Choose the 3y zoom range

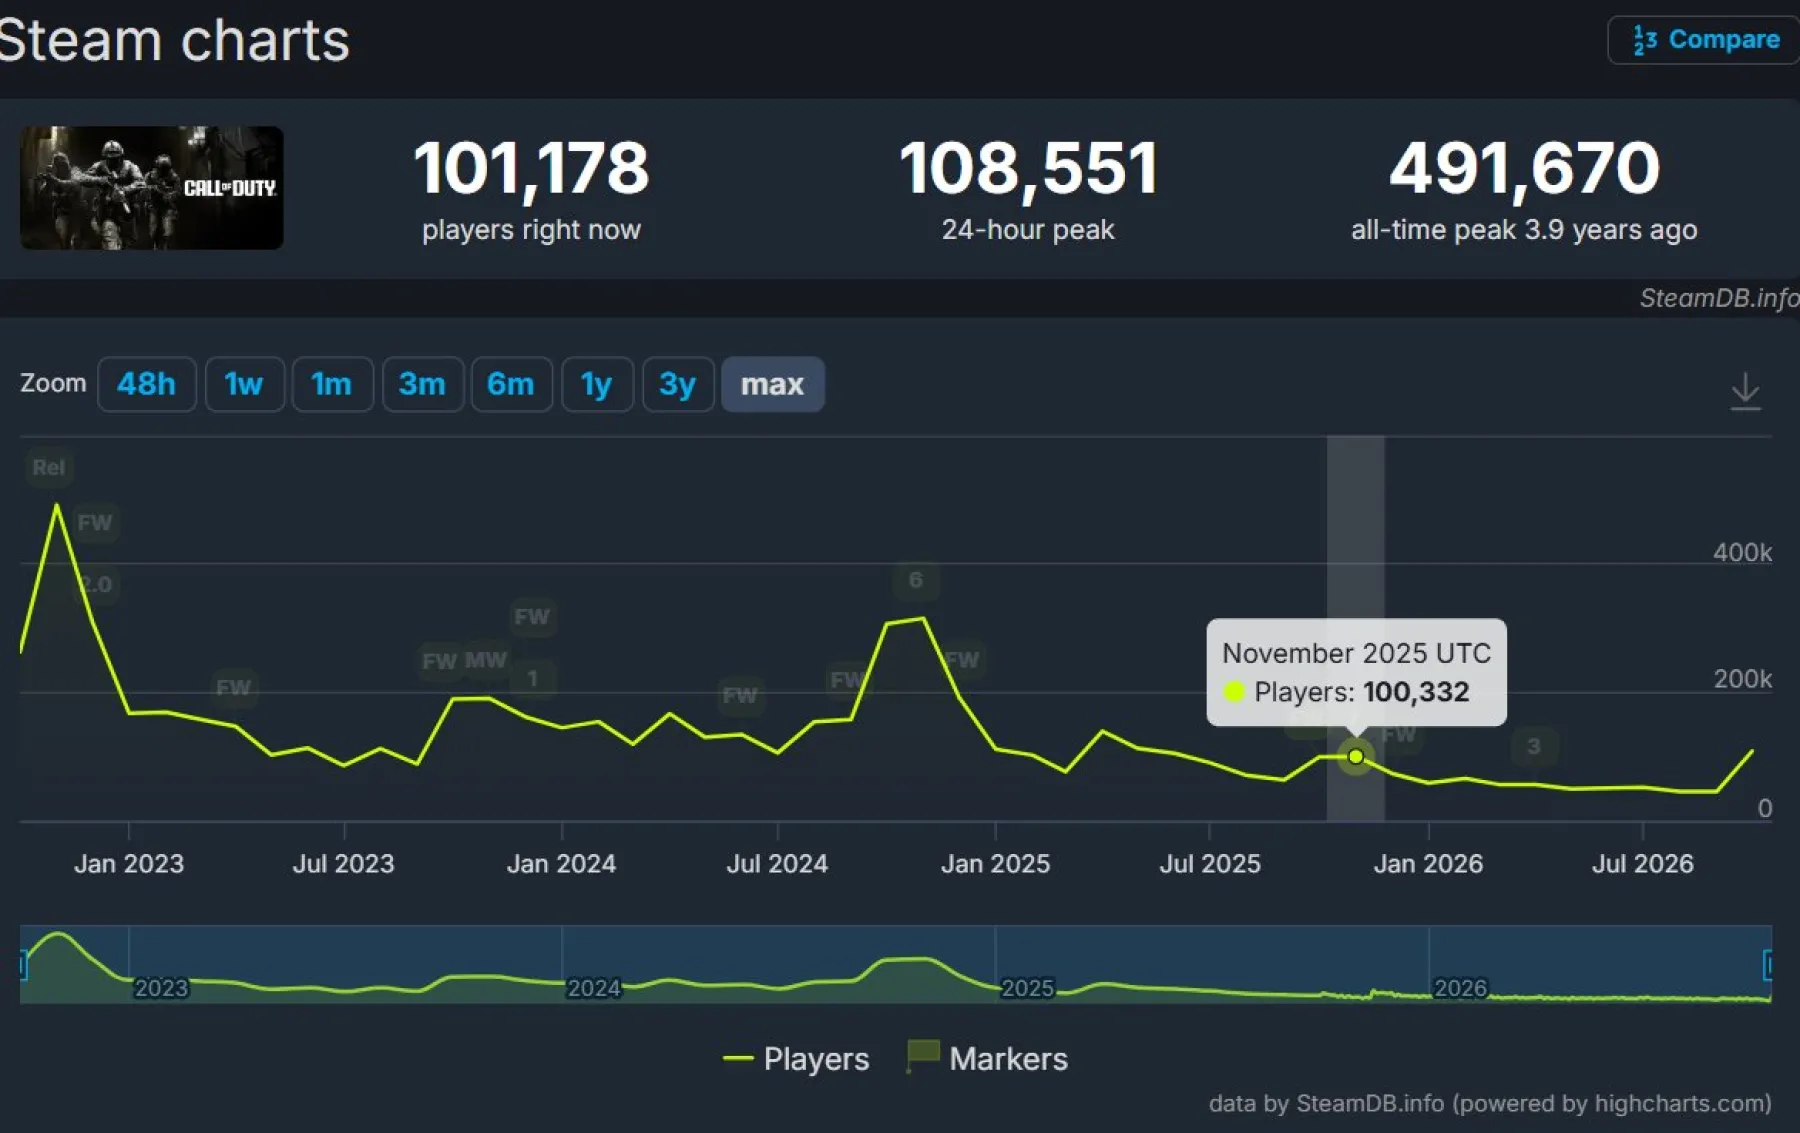point(678,384)
